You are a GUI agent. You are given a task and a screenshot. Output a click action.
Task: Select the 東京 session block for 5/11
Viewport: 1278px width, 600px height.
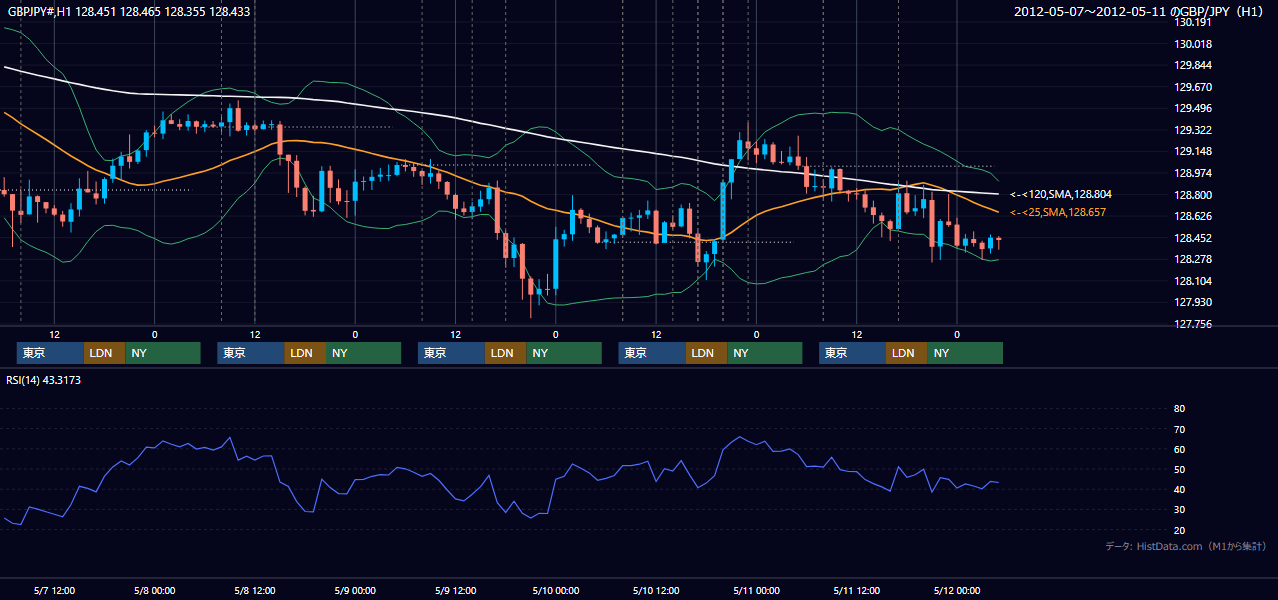[x=852, y=353]
